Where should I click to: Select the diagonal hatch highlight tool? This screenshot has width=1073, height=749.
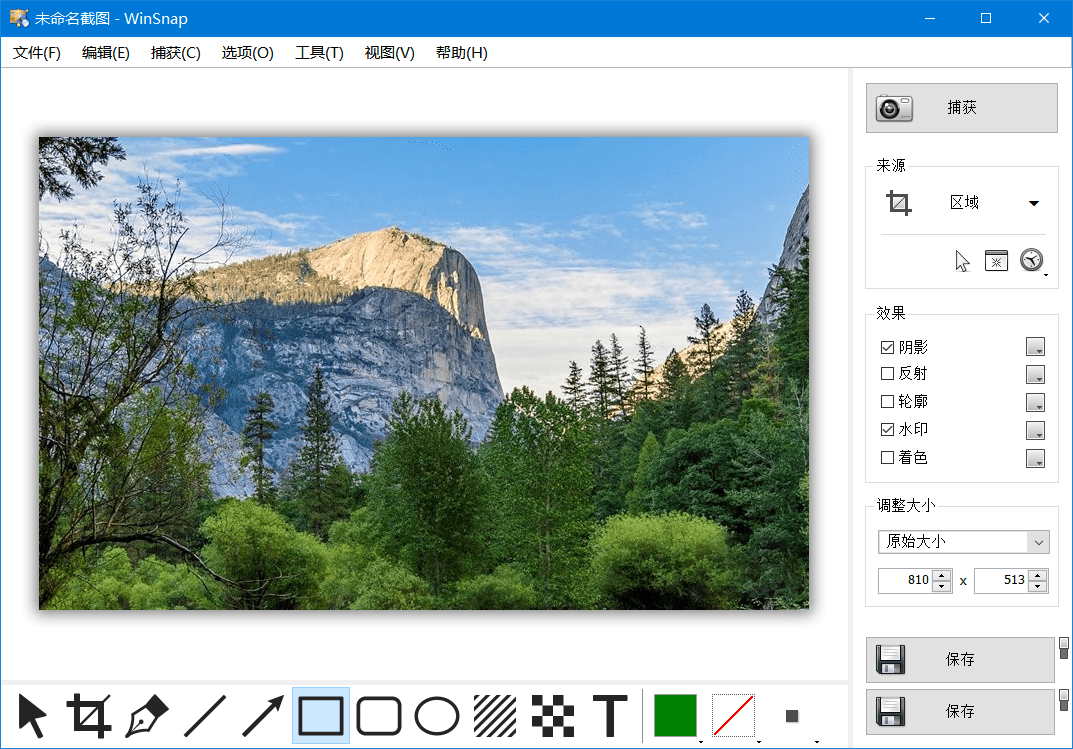click(495, 715)
